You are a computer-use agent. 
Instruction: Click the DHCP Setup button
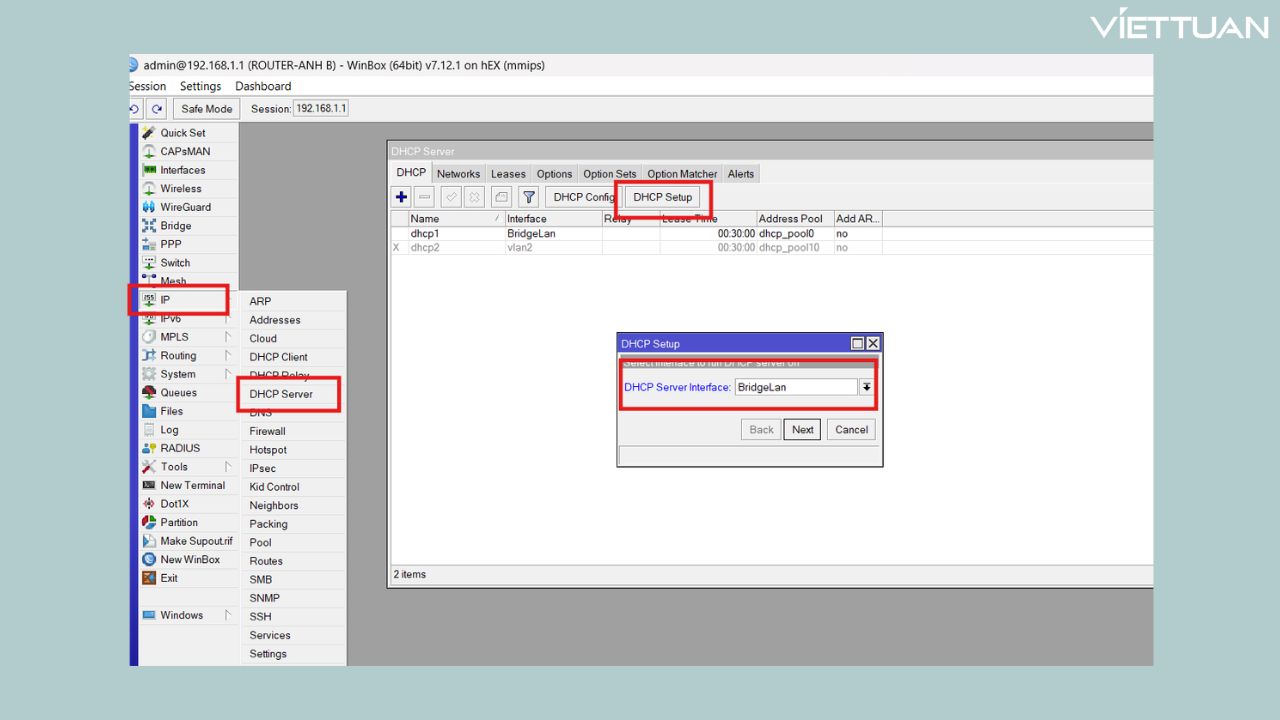(662, 197)
